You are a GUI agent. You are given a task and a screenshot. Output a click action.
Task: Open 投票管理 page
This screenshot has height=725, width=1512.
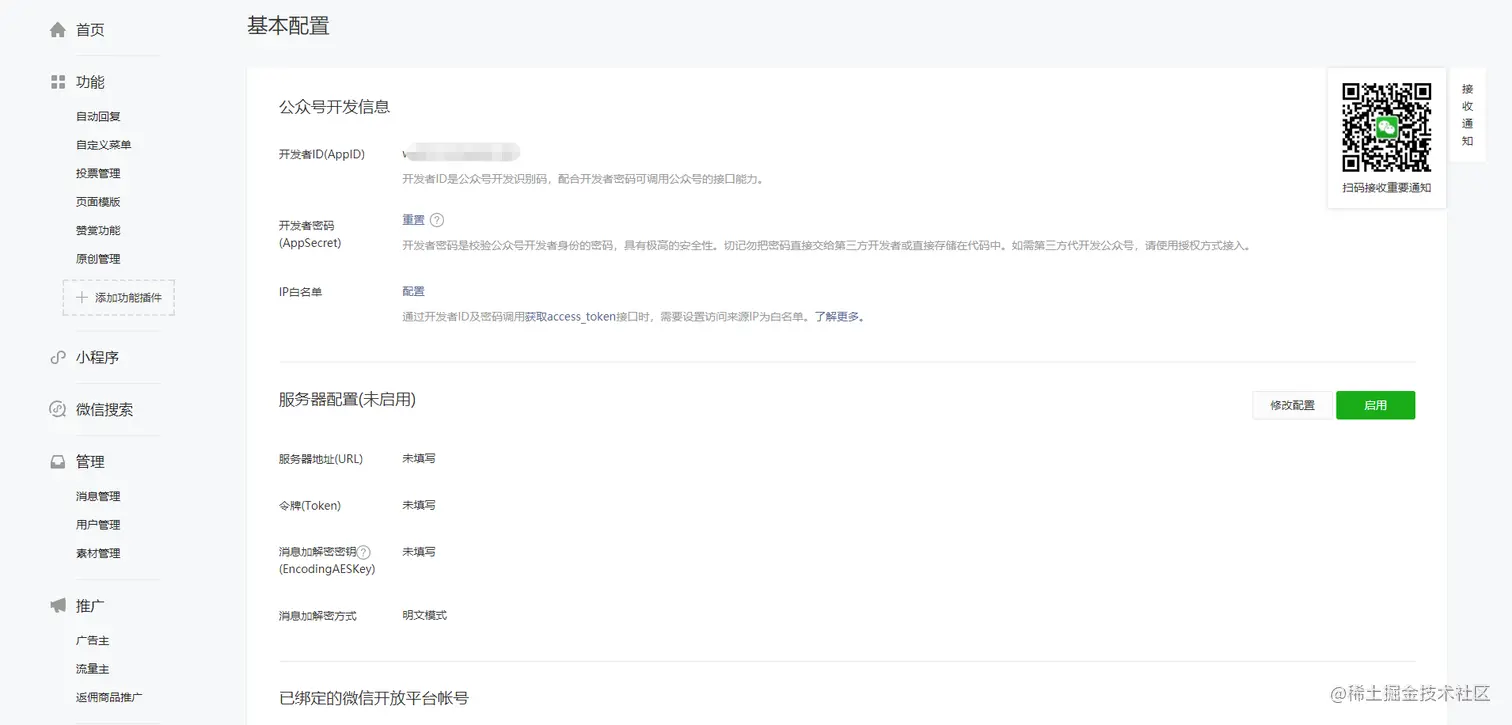click(98, 174)
